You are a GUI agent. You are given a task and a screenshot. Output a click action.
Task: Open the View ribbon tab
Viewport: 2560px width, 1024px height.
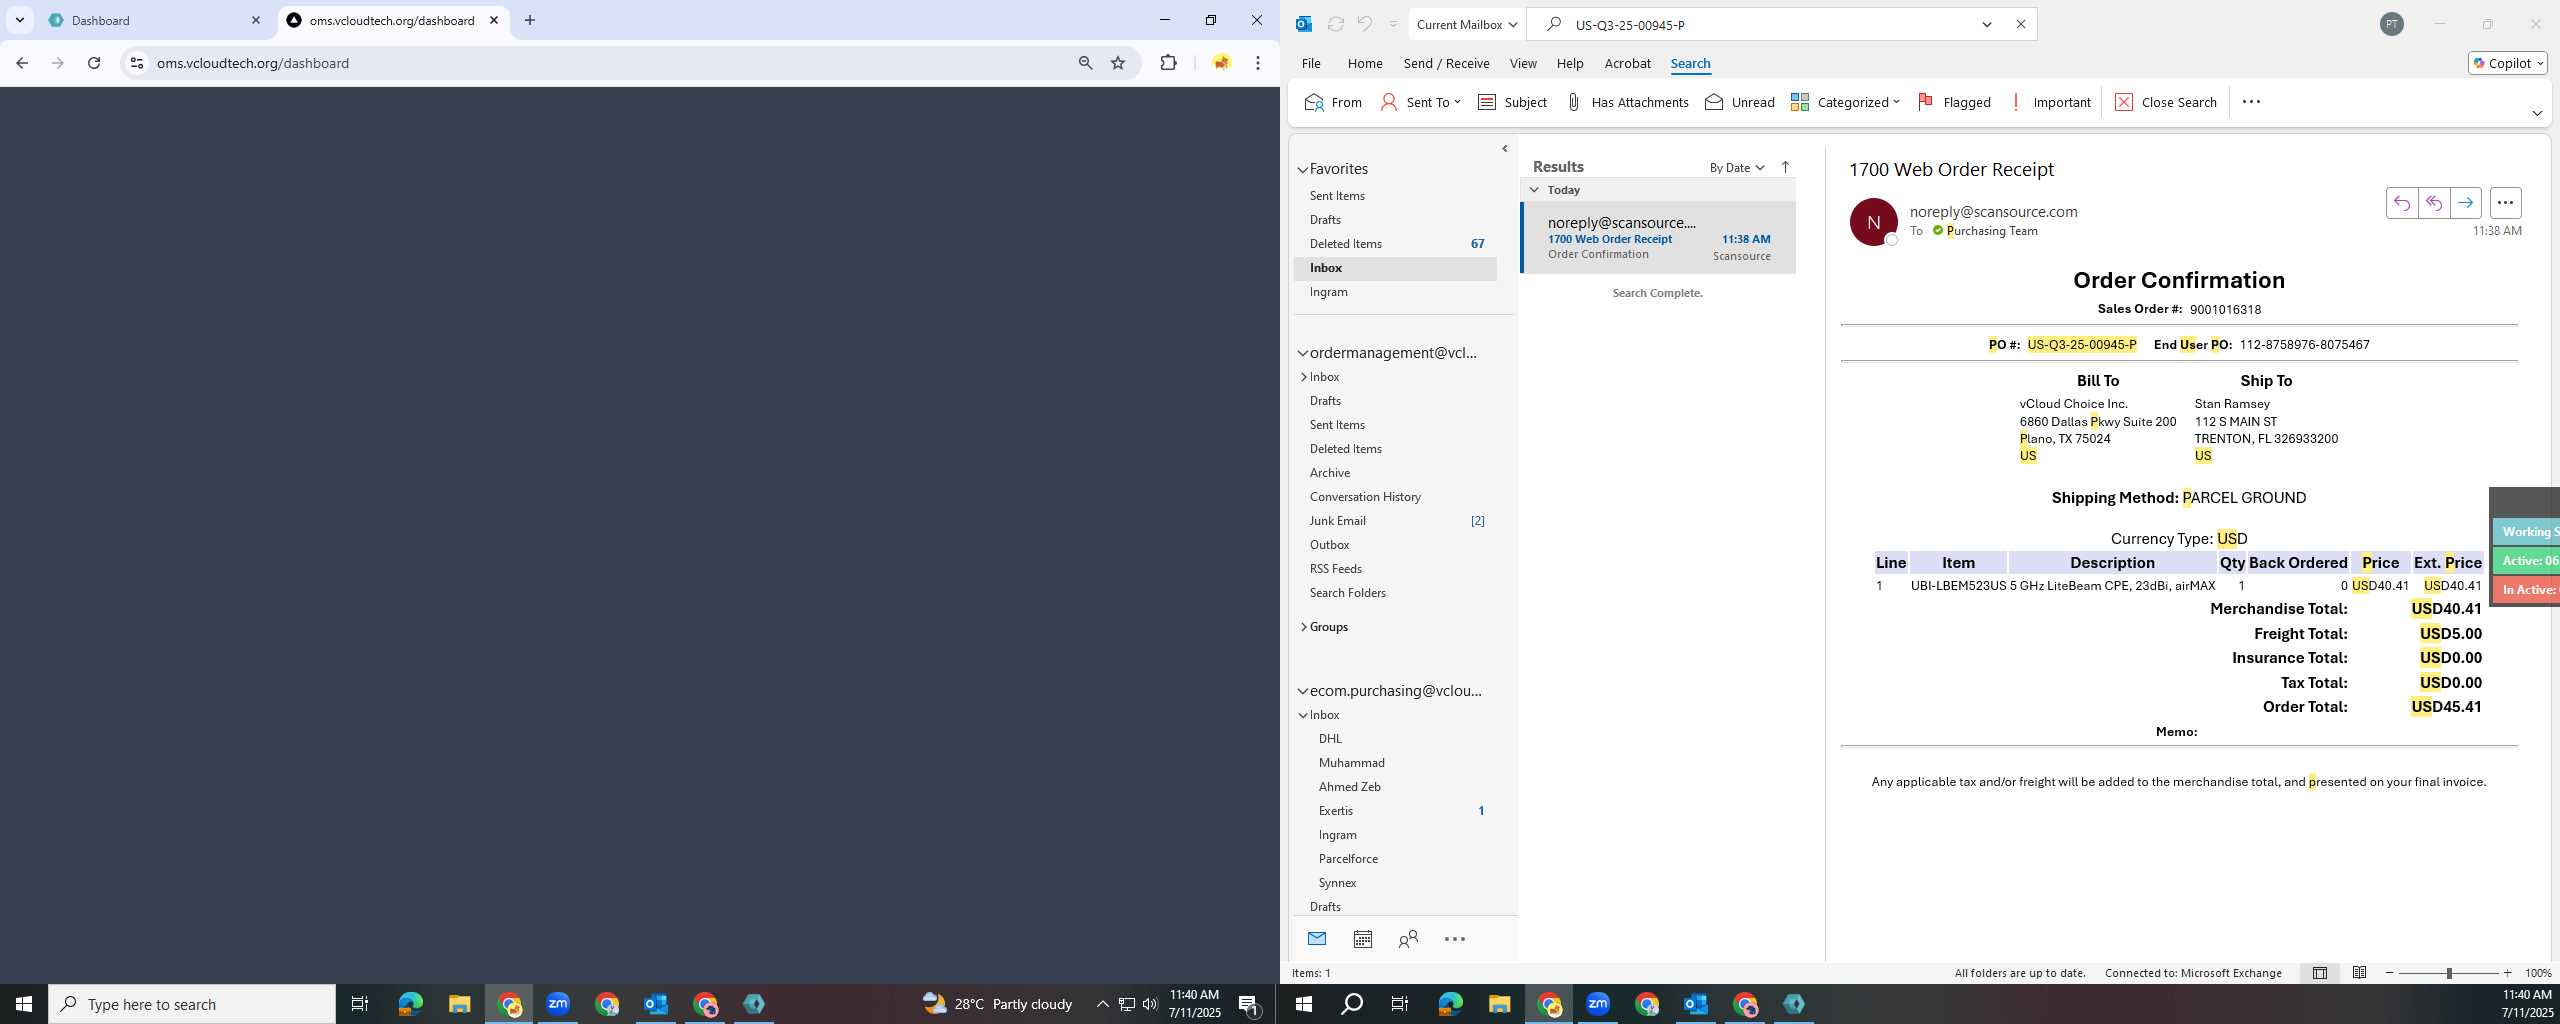(1523, 63)
